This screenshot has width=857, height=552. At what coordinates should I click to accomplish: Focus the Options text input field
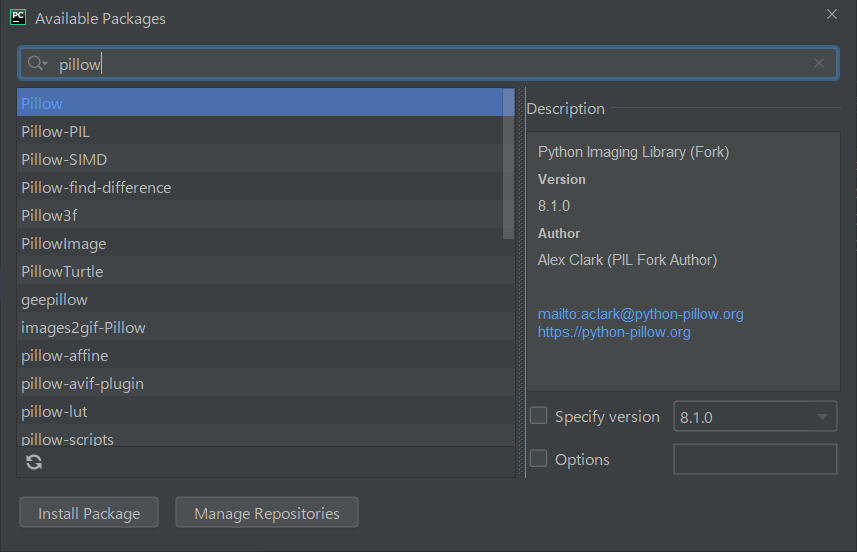(x=755, y=459)
